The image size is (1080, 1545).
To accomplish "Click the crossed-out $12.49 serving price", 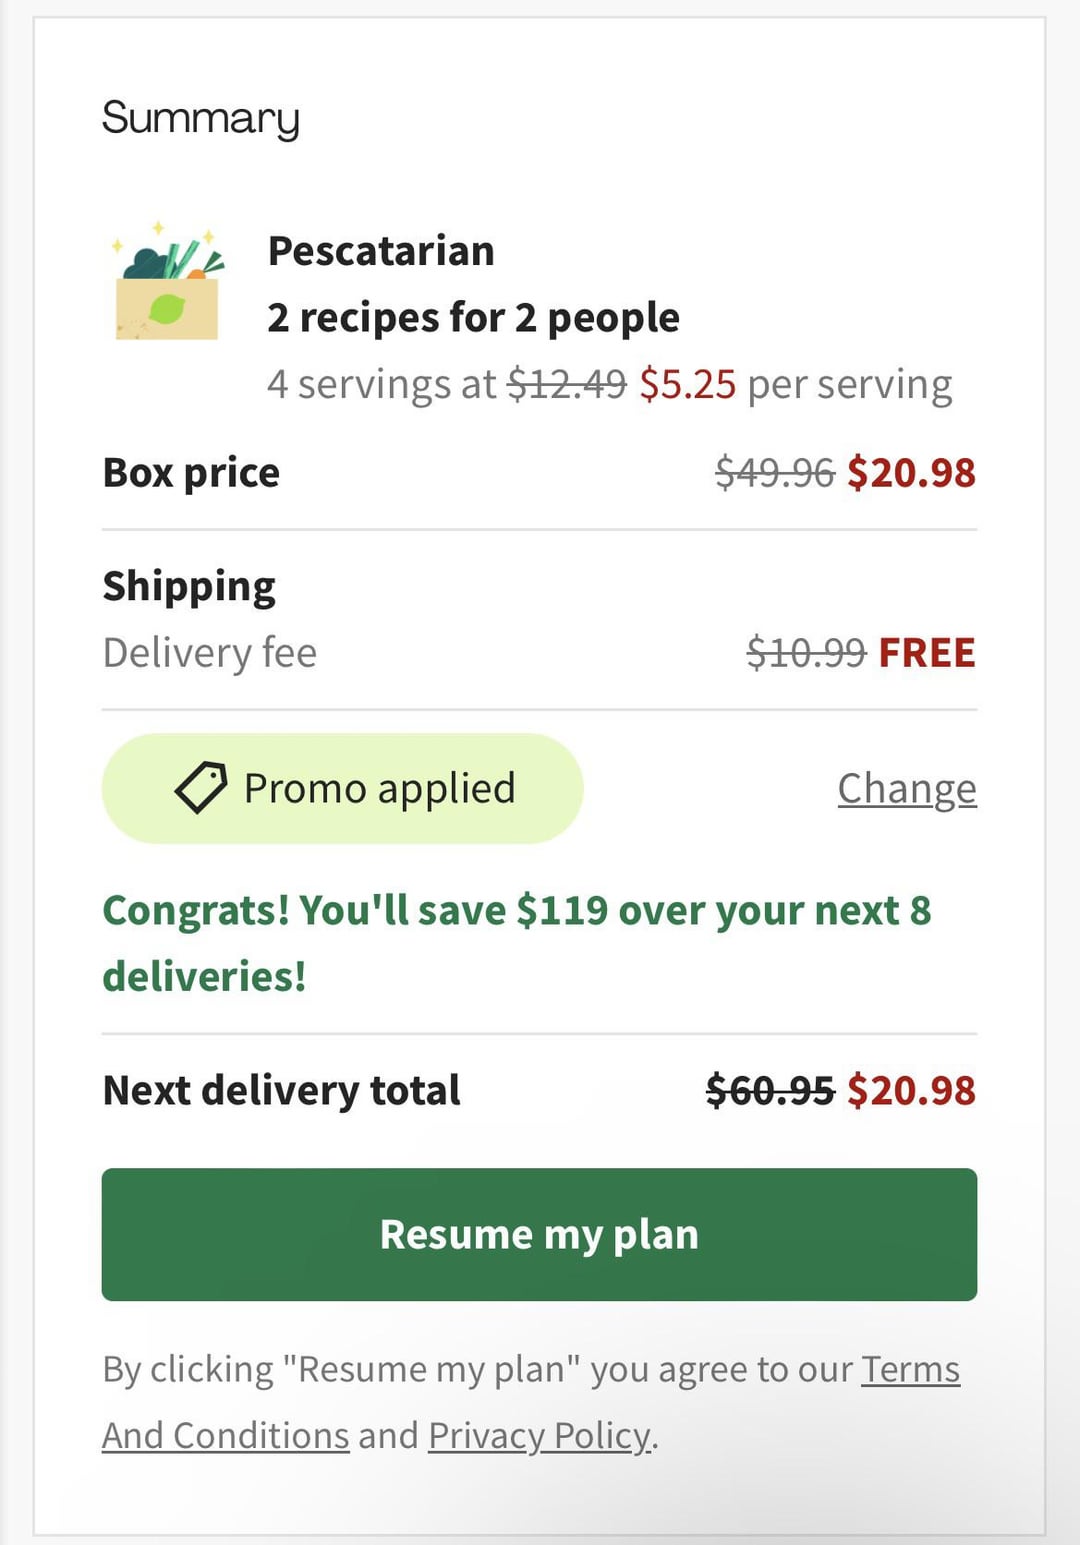I will (566, 385).
